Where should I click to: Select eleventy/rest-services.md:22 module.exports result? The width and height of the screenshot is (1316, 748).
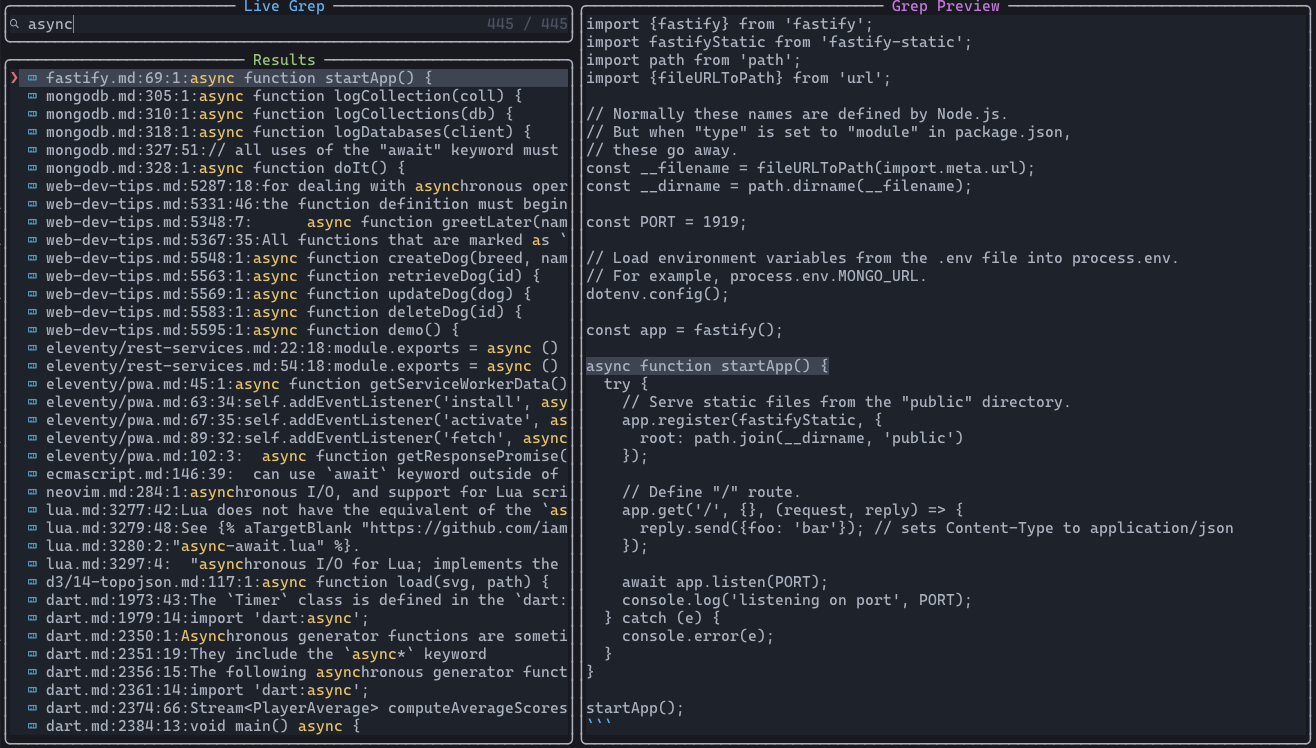point(301,348)
